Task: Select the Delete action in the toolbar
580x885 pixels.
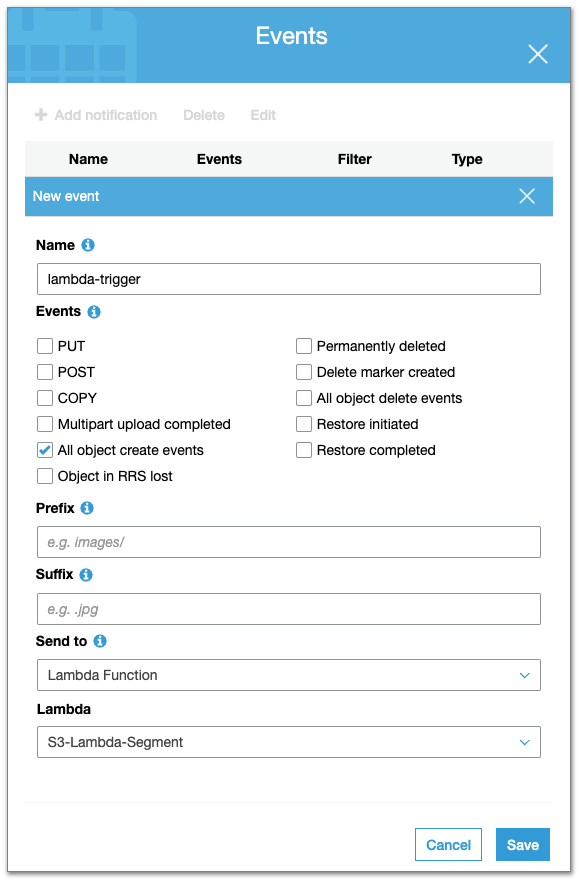Action: 203,115
